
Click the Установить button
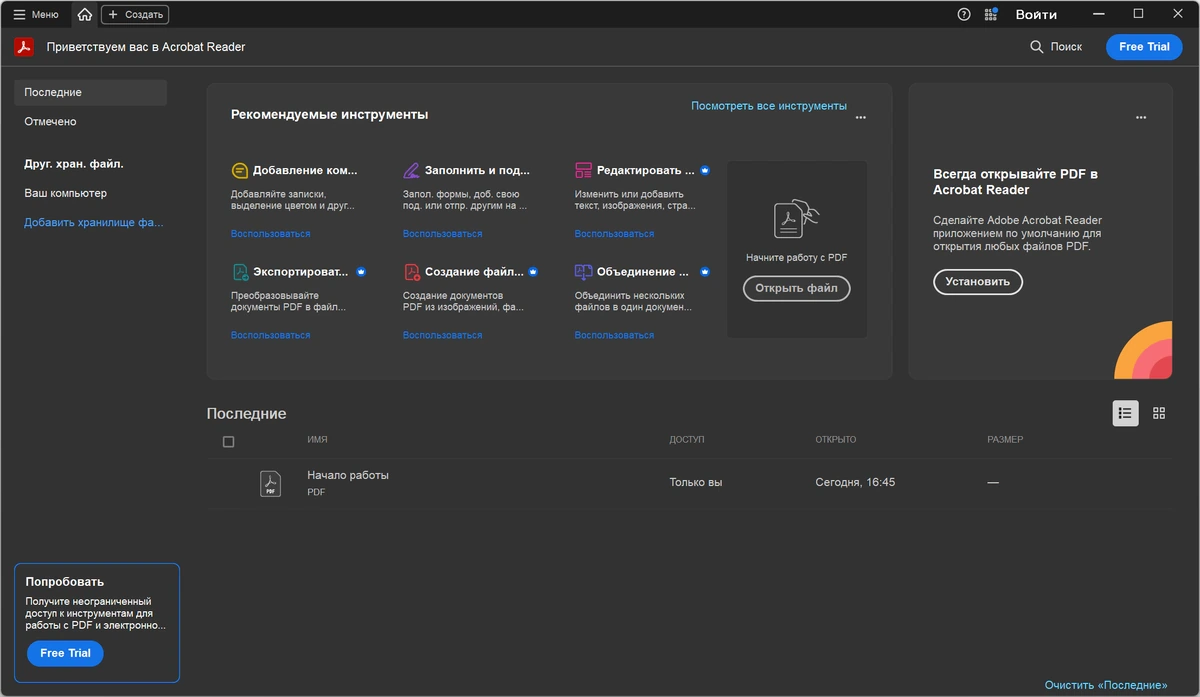(x=978, y=282)
